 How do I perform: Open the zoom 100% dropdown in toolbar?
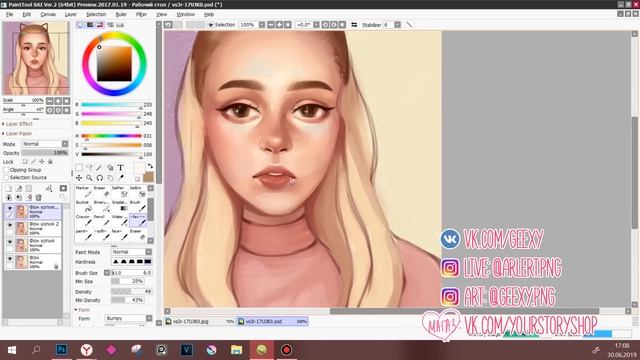pyautogui.click(x=262, y=25)
